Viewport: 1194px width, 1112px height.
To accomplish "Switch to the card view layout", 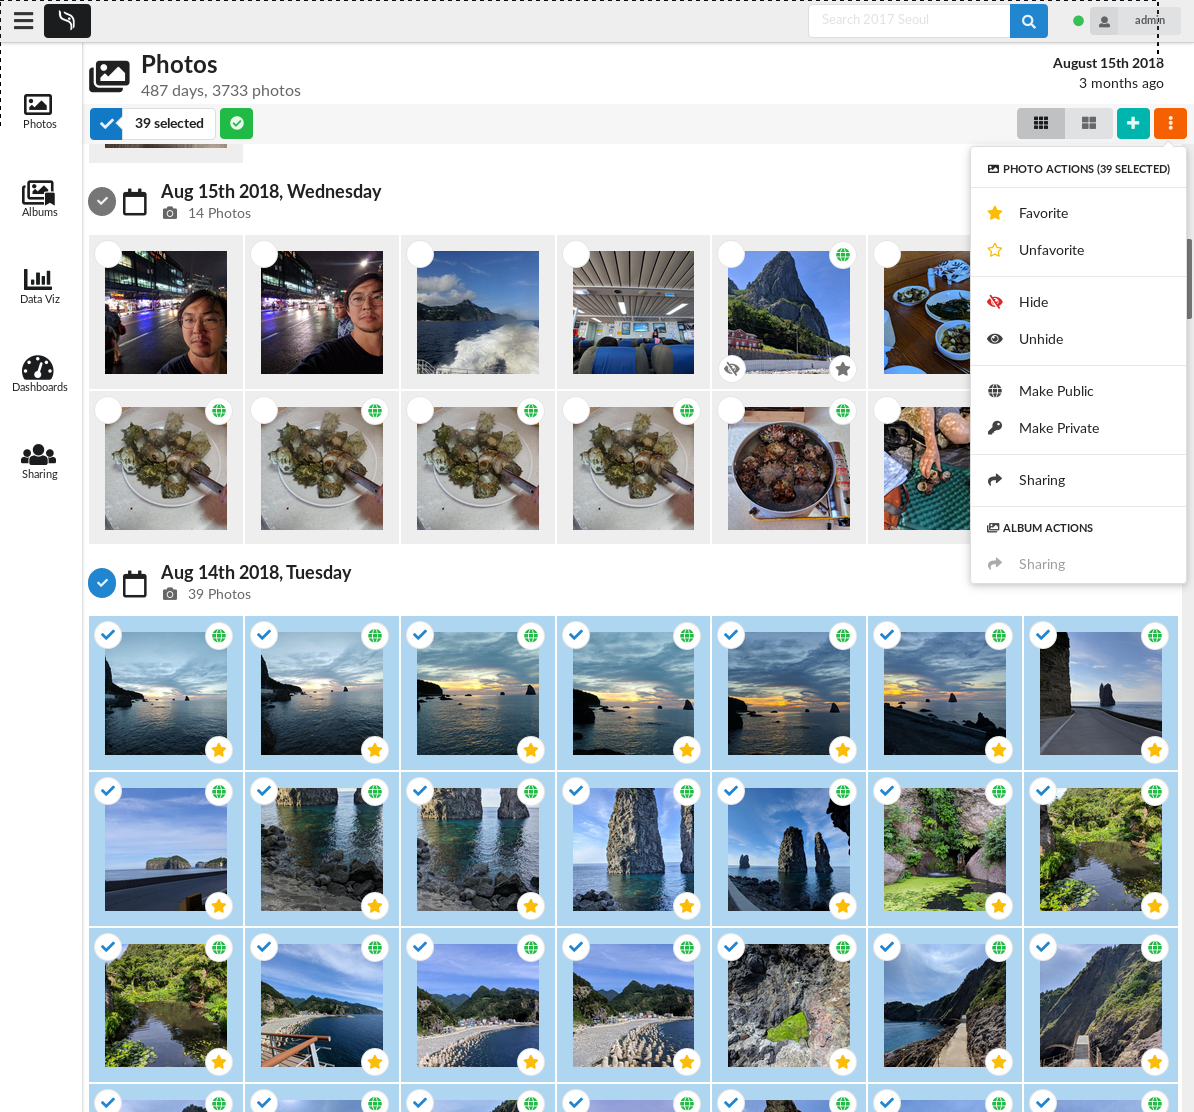I will tap(1088, 123).
